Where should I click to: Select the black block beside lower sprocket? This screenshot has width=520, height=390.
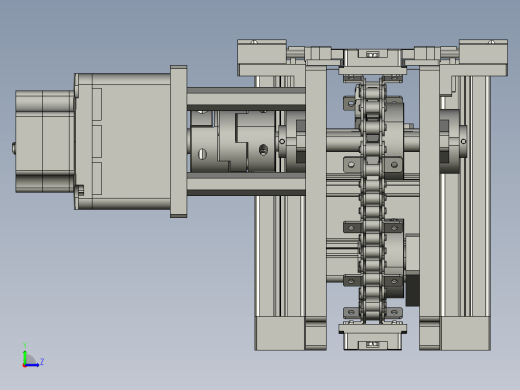(x=412, y=290)
